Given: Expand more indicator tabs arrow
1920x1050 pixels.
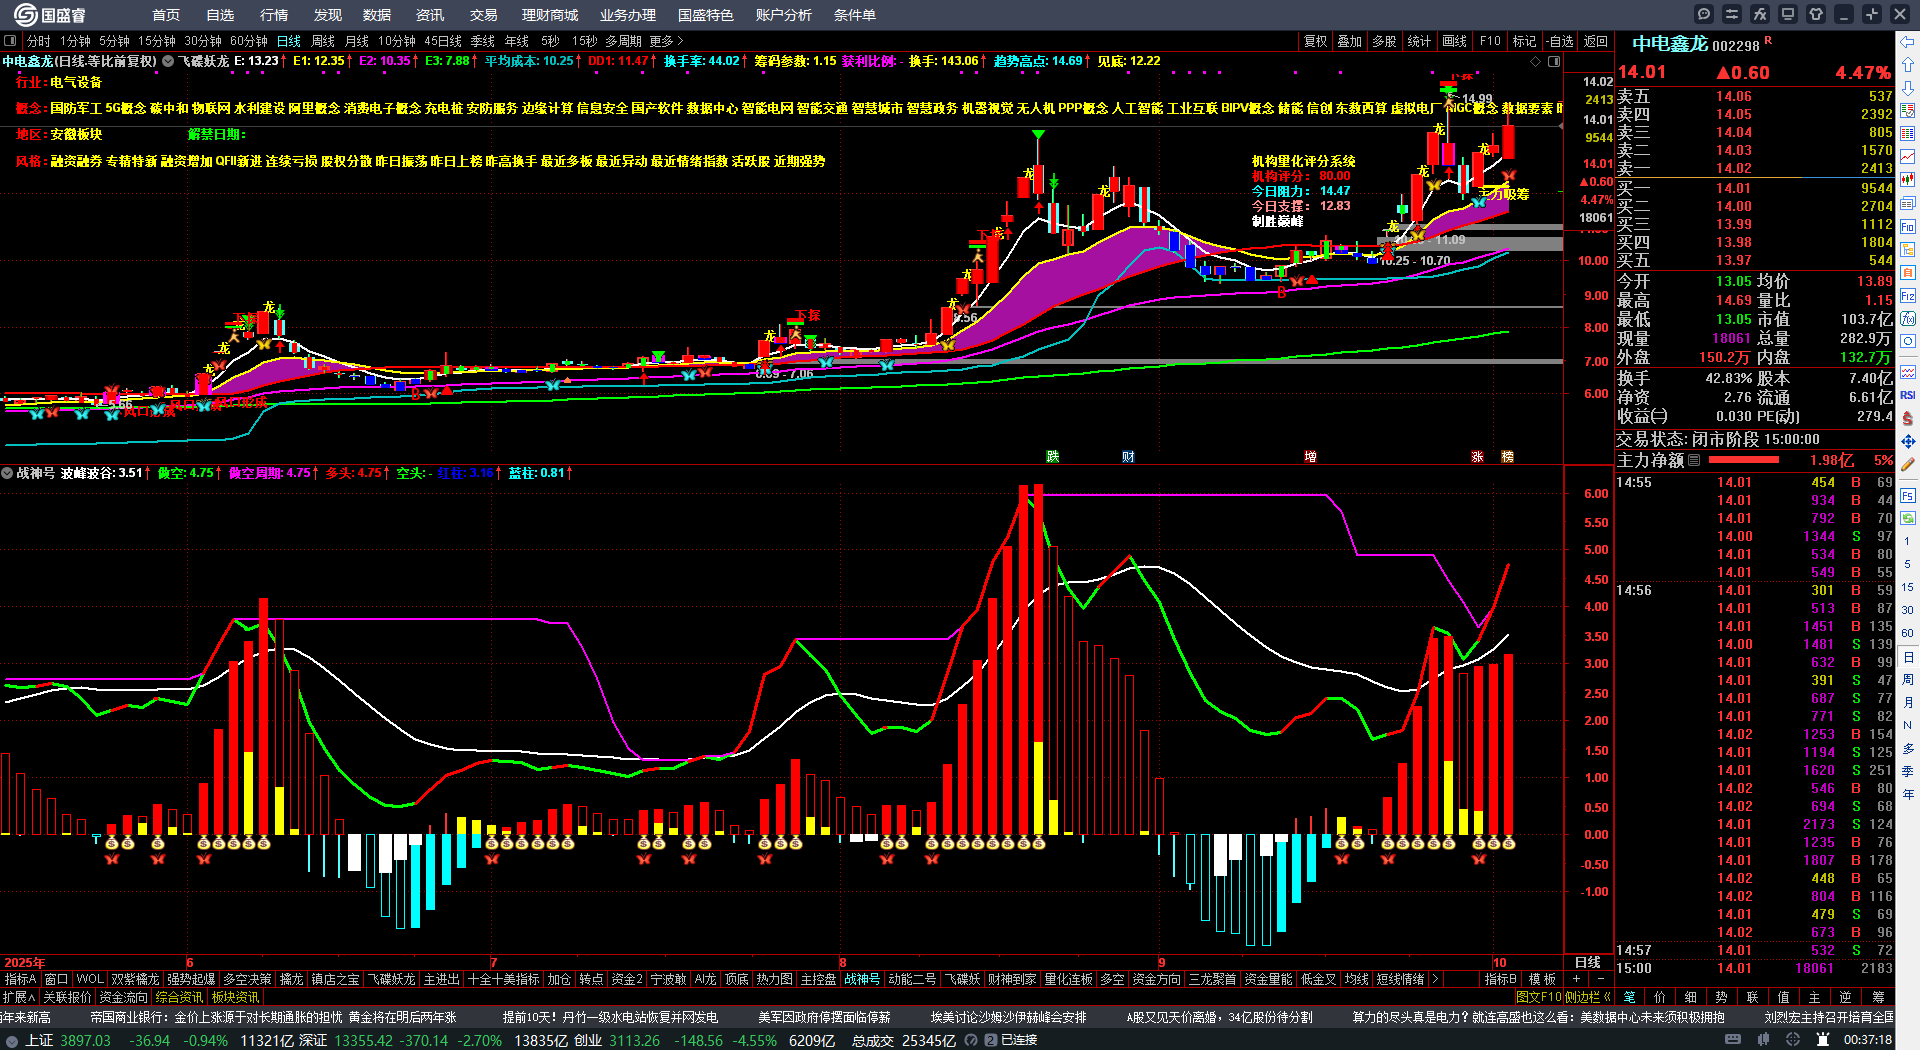Looking at the screenshot, I should click(1435, 979).
